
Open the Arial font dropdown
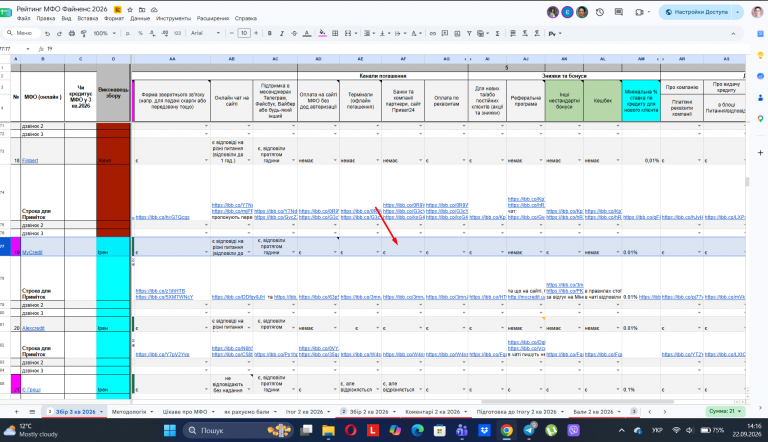click(205, 33)
